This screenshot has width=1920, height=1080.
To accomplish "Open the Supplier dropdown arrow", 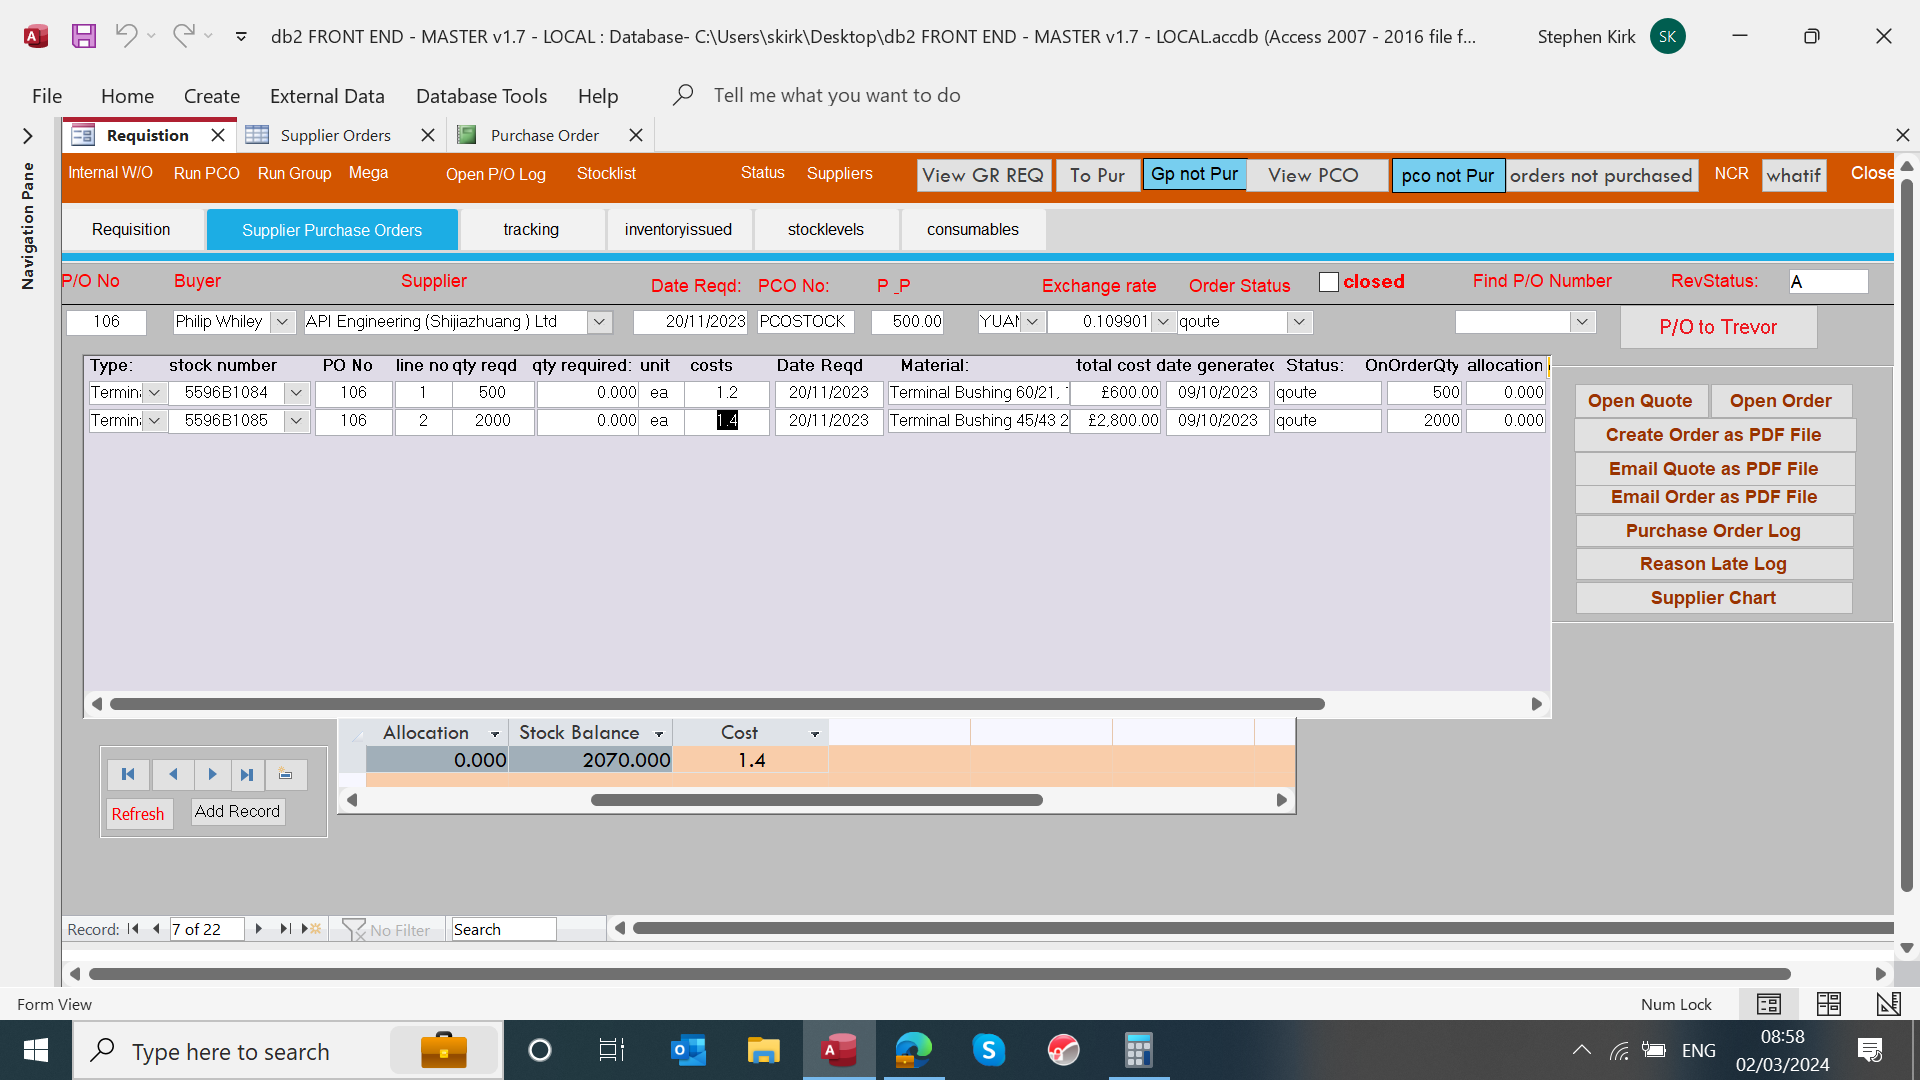I will (599, 322).
